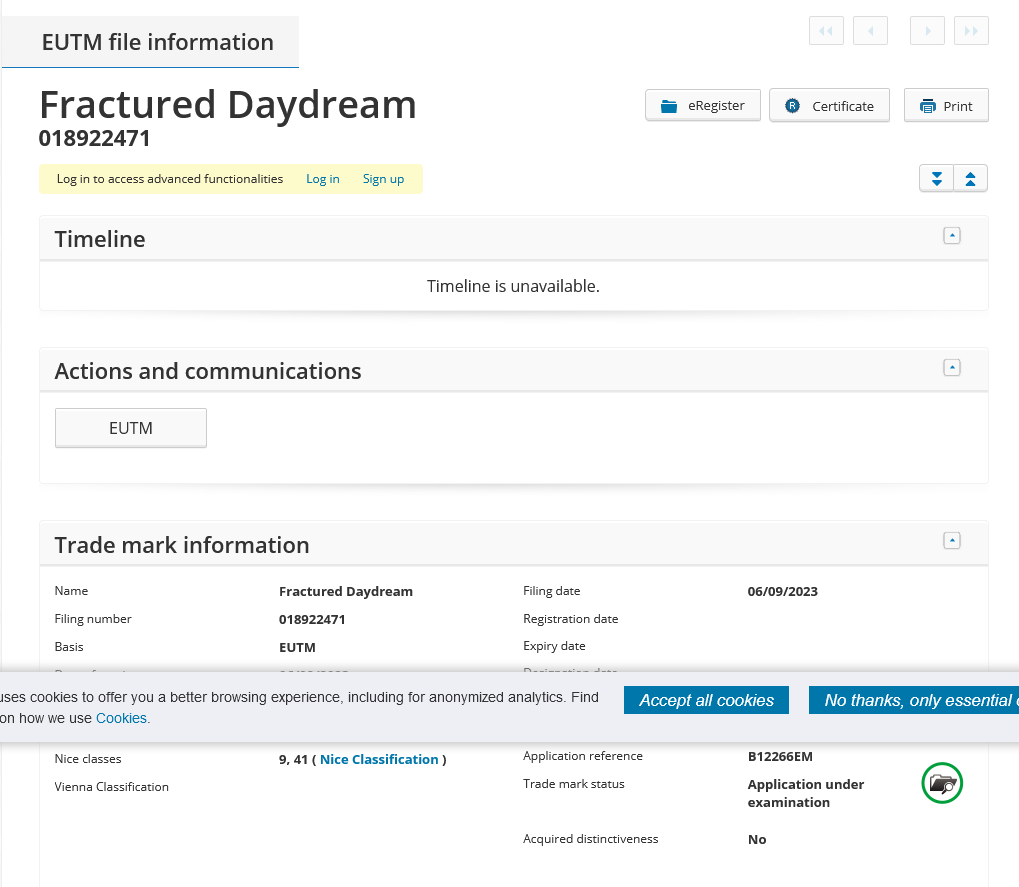This screenshot has height=887, width=1019.
Task: Open eRegister folder button
Action: [703, 105]
